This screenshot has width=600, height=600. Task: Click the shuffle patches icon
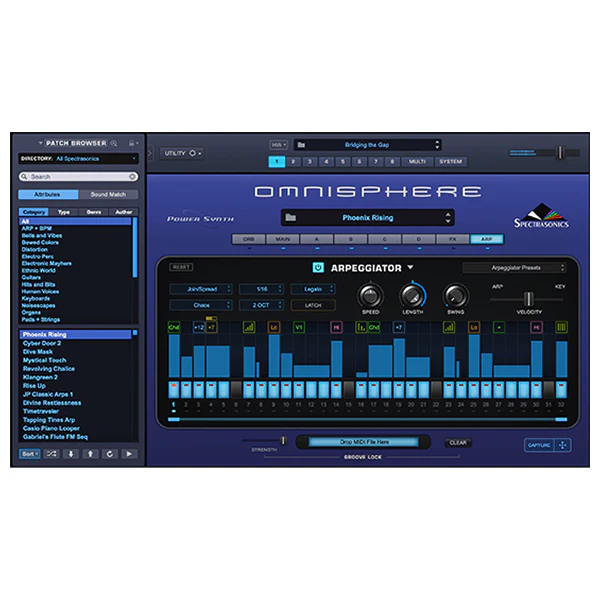point(51,454)
